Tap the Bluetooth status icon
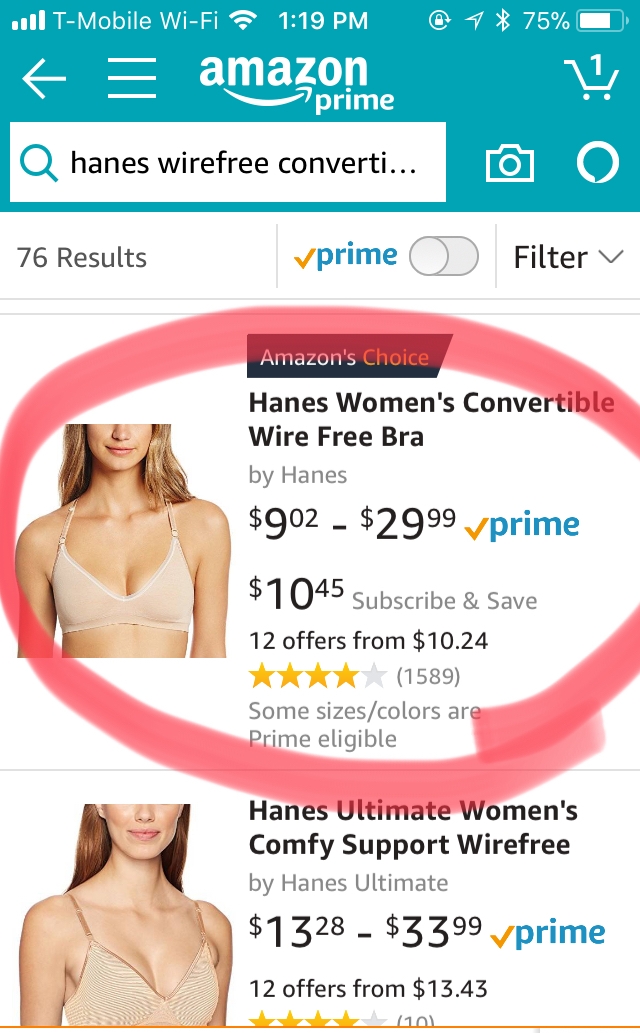 coord(503,21)
